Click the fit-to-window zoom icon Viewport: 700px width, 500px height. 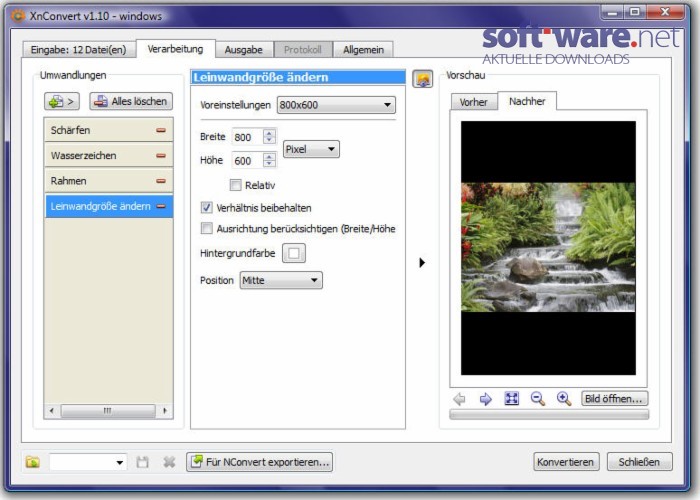[x=511, y=398]
